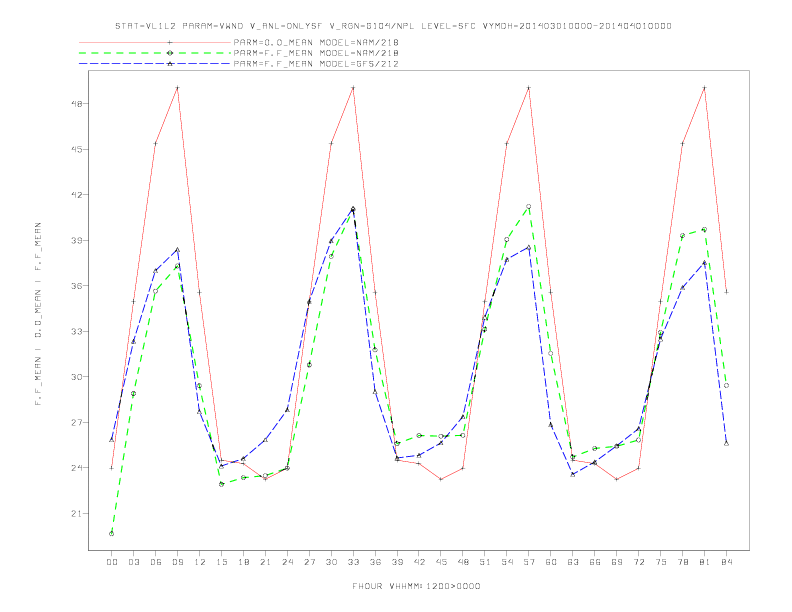Click x-axis tick label 30

[331, 562]
